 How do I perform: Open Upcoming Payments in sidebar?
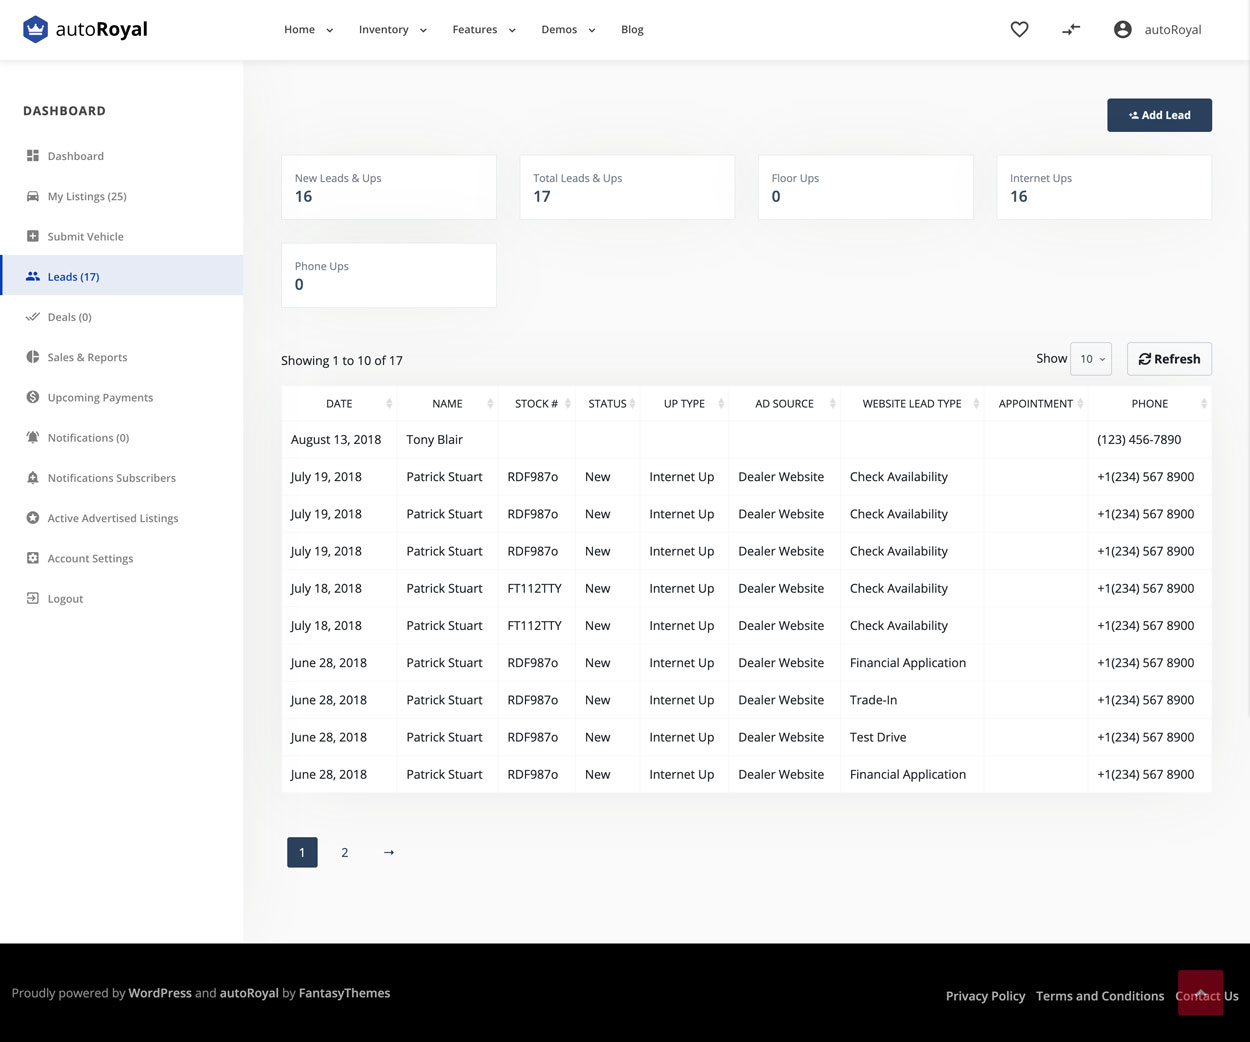point(100,397)
